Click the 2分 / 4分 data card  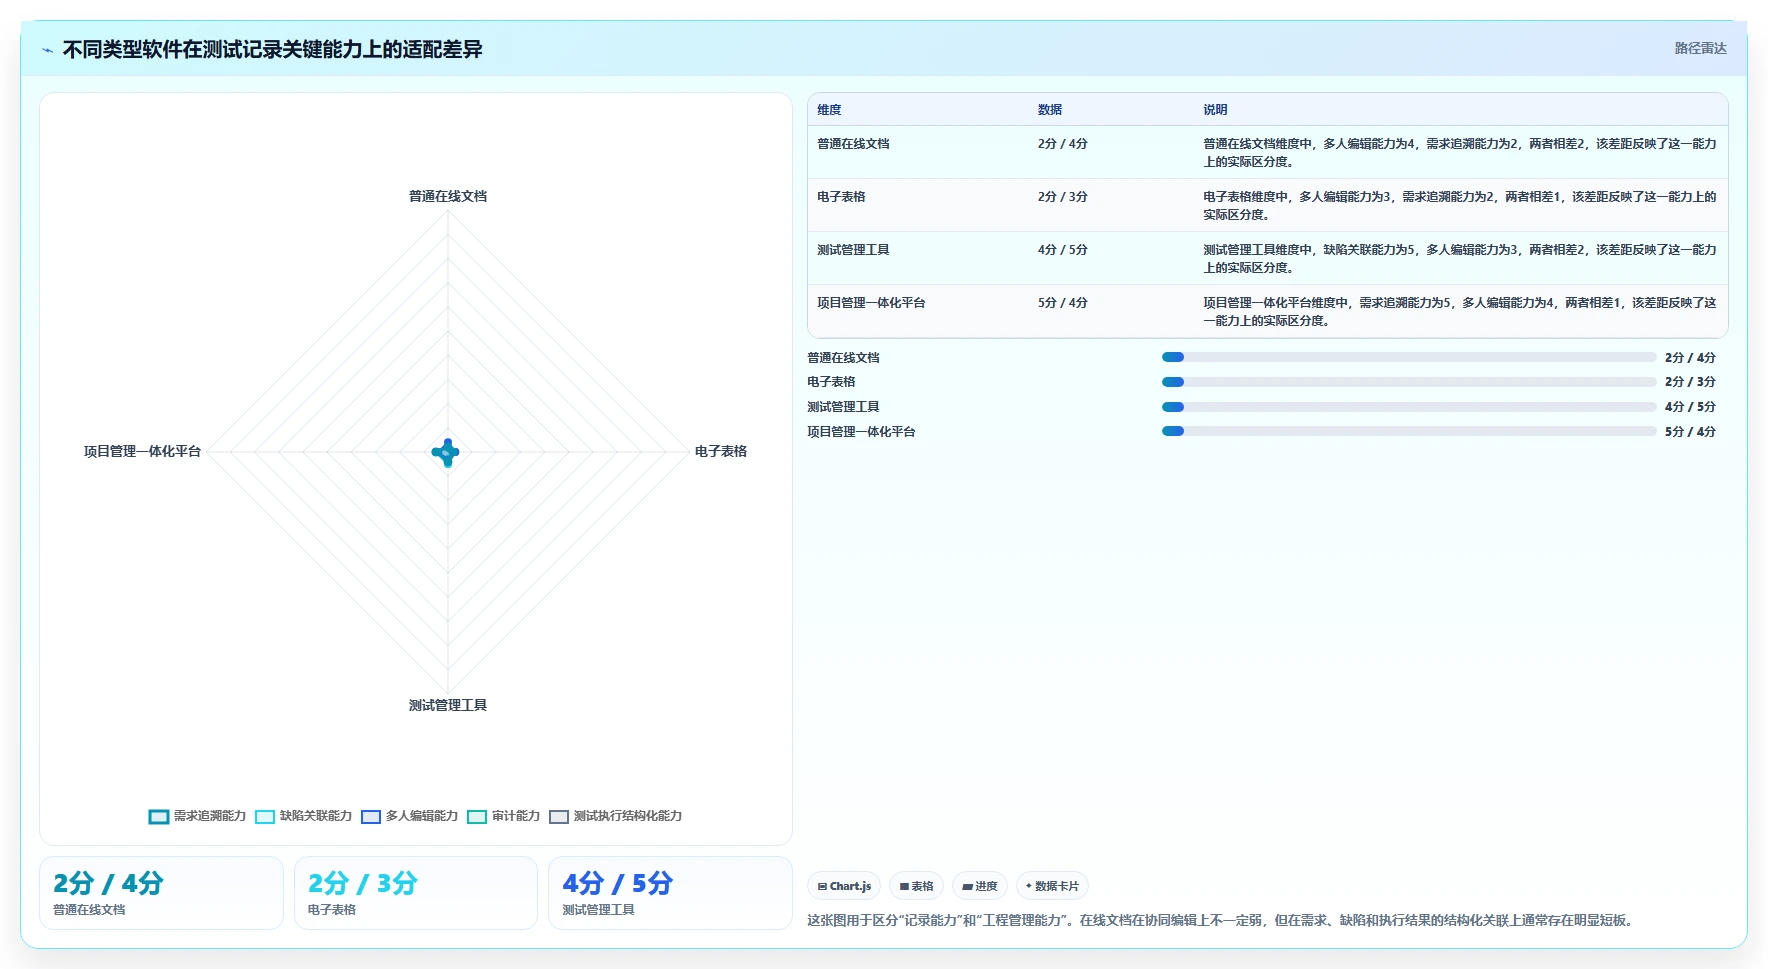coord(161,893)
